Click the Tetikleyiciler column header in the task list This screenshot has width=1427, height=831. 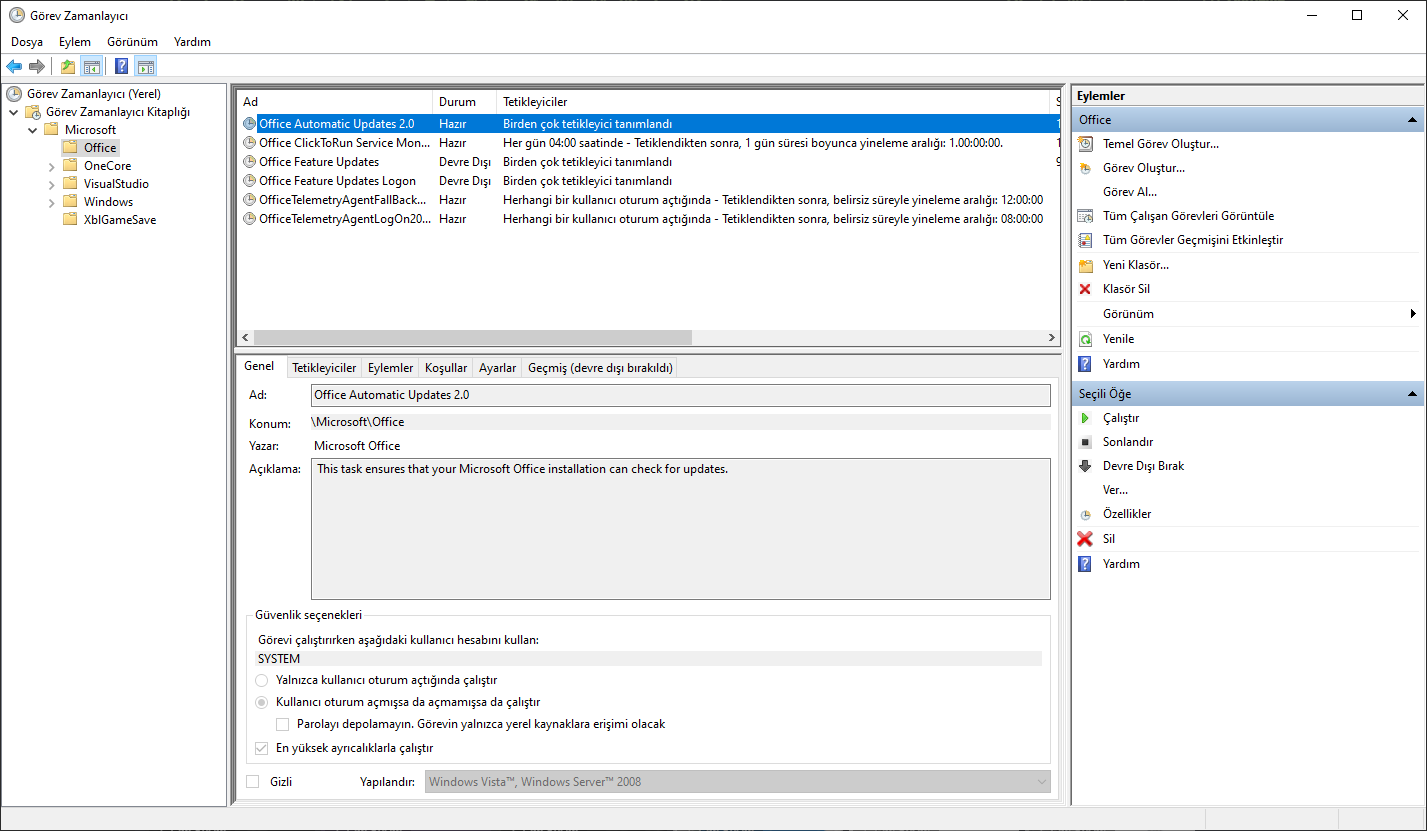pos(774,102)
